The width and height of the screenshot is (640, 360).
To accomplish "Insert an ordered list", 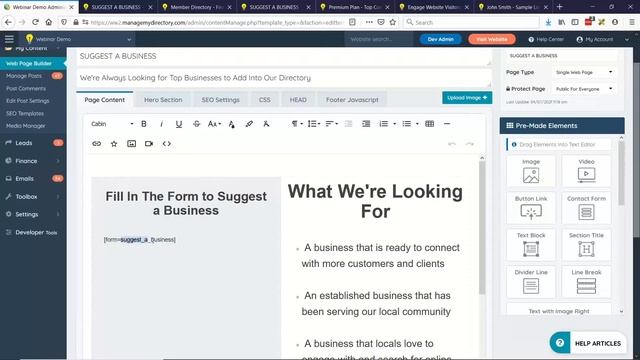I will tap(384, 124).
